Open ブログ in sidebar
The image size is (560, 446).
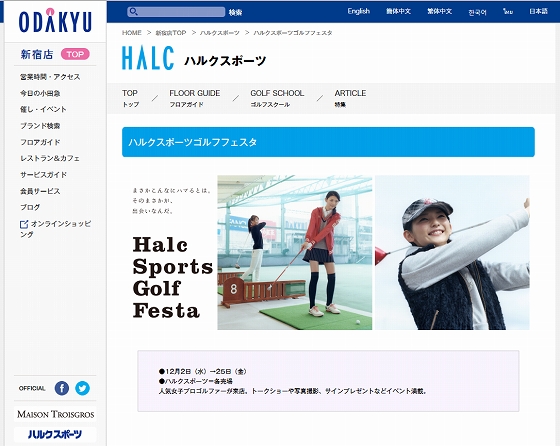coord(30,207)
